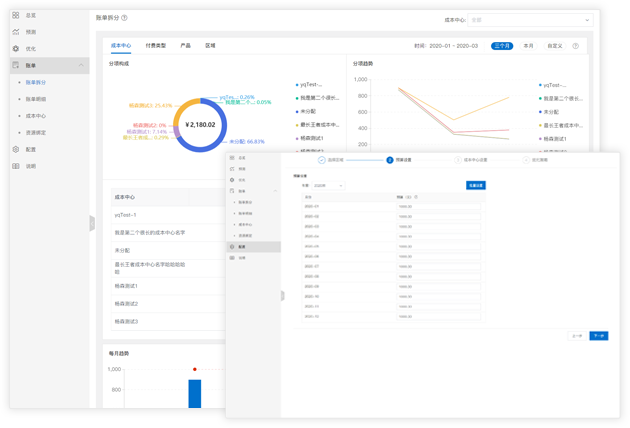Click the 预测 forecast chart icon

click(x=16, y=32)
